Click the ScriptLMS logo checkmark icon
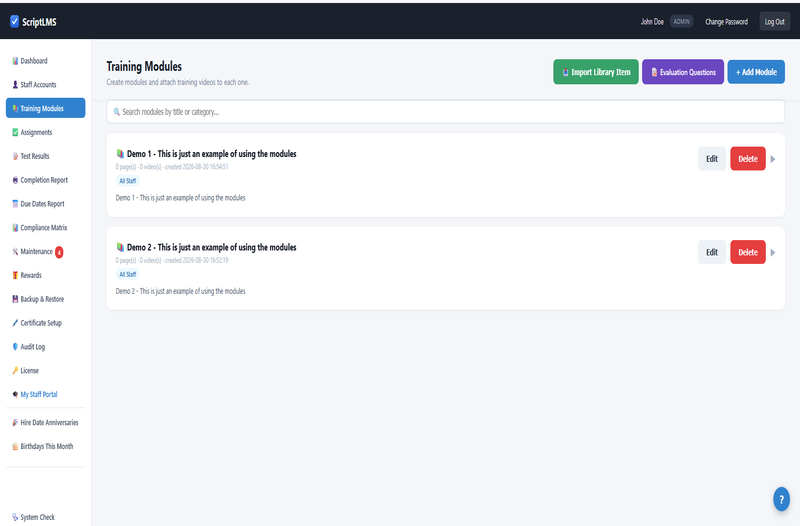Screen dimensions: 800x526 click(14, 21)
